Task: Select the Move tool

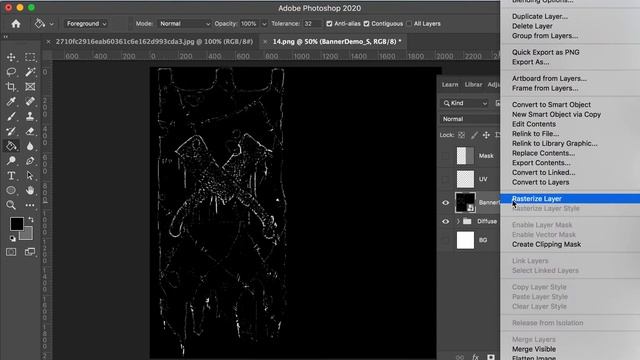Action: (11, 57)
